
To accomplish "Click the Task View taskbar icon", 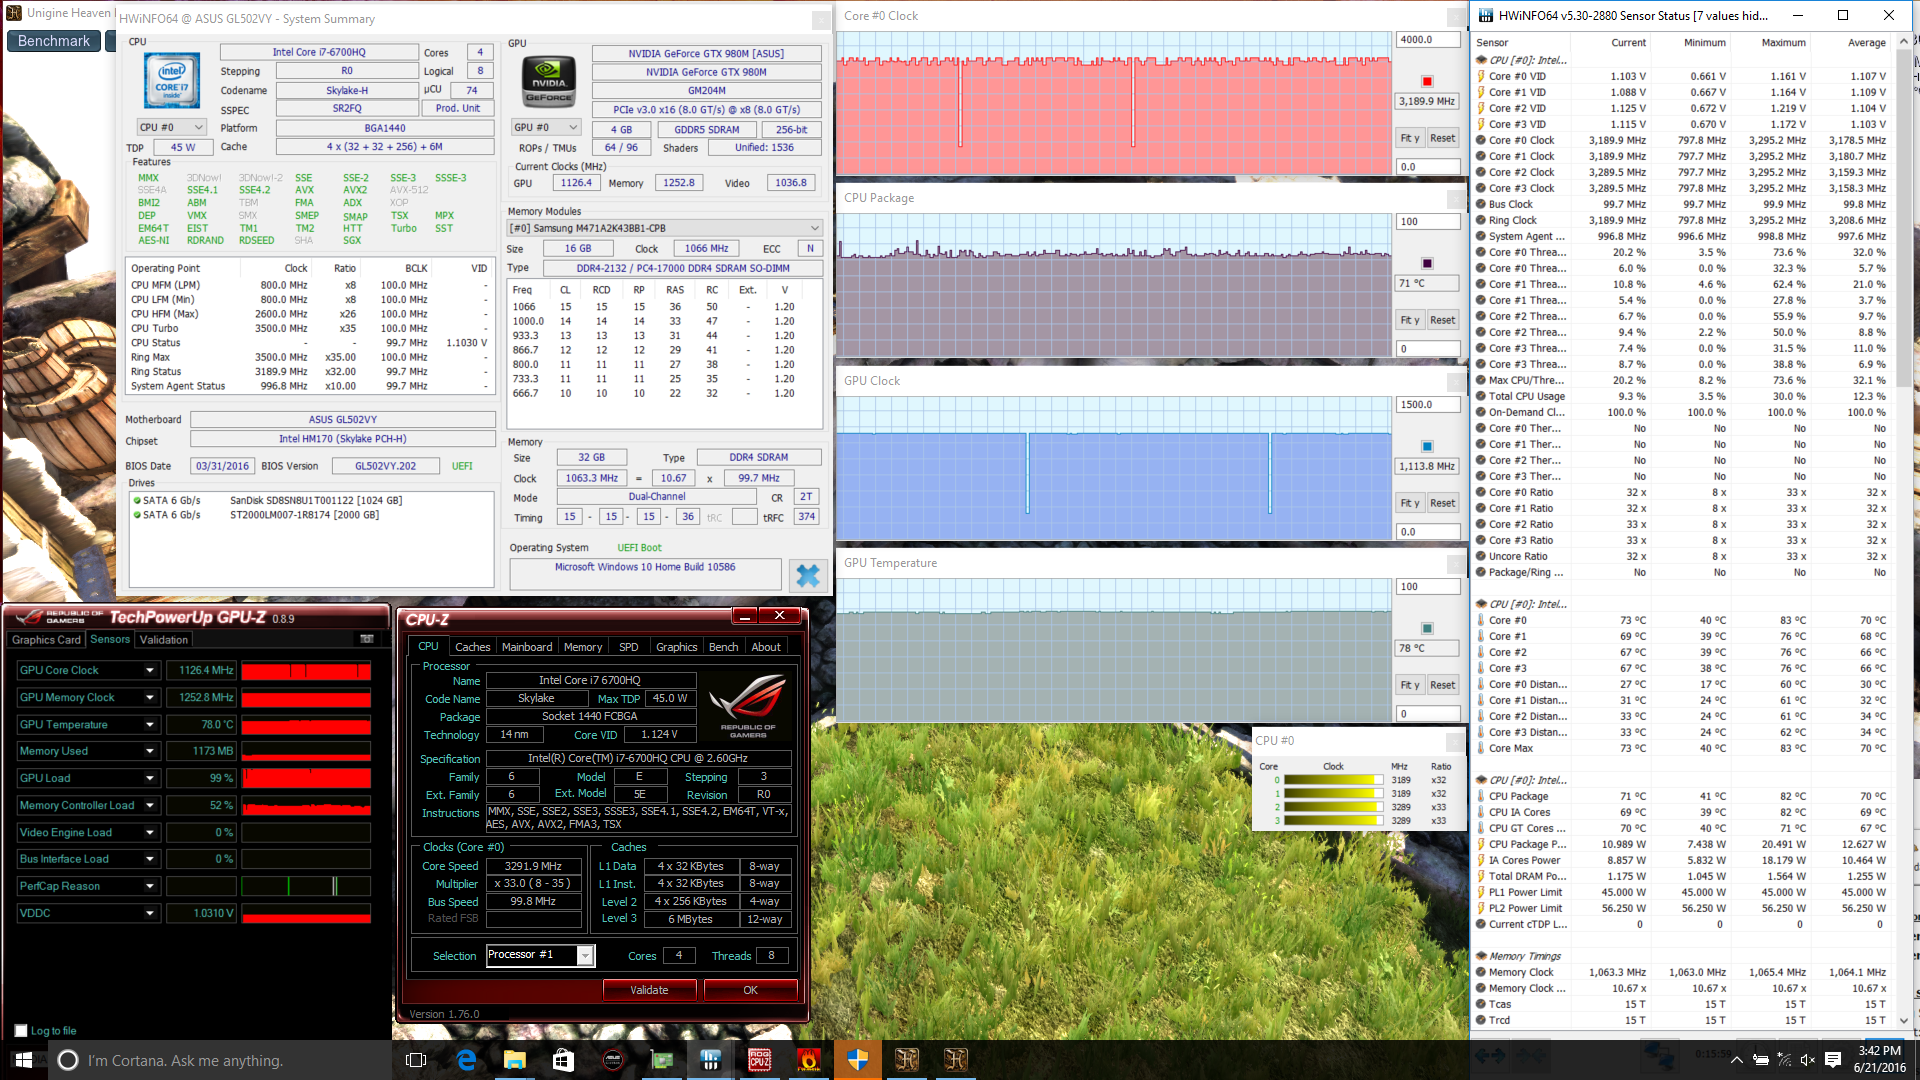I will [417, 1060].
